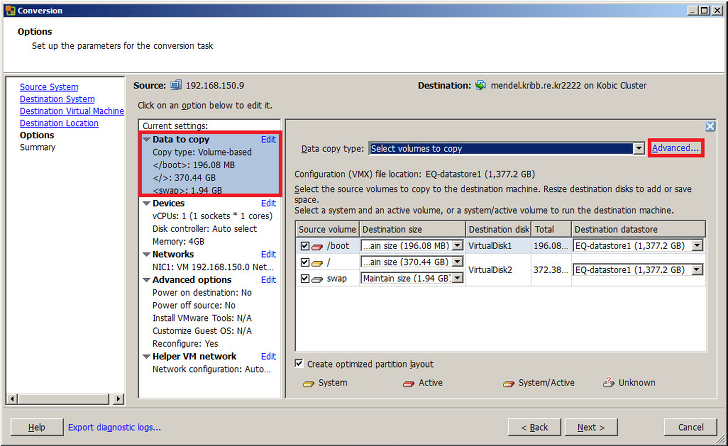
Task: Collapse the Advanced options section
Action: click(147, 280)
